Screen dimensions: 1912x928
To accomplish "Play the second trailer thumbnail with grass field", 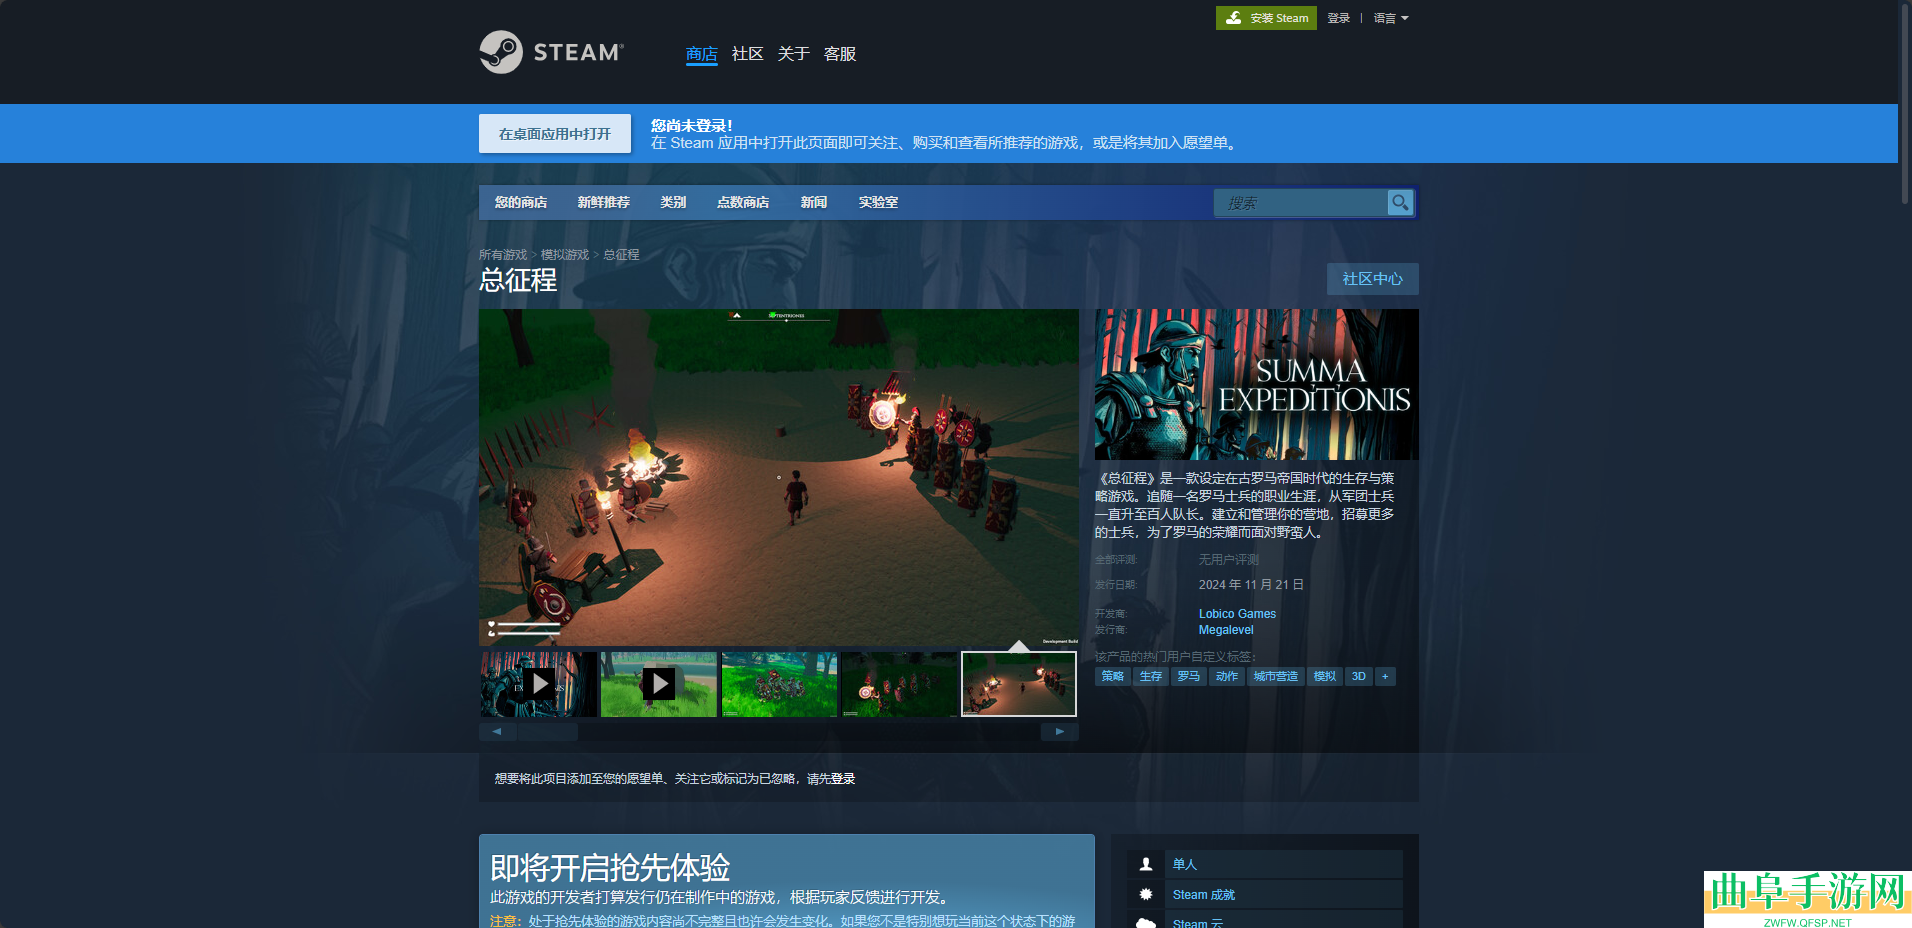I will (659, 684).
